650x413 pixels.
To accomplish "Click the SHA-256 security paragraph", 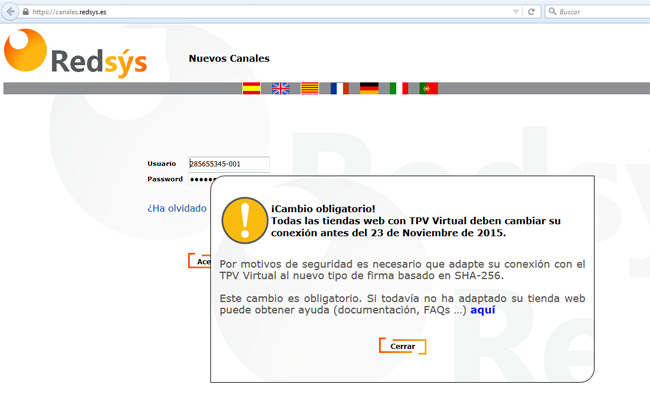I will pyautogui.click(x=402, y=270).
